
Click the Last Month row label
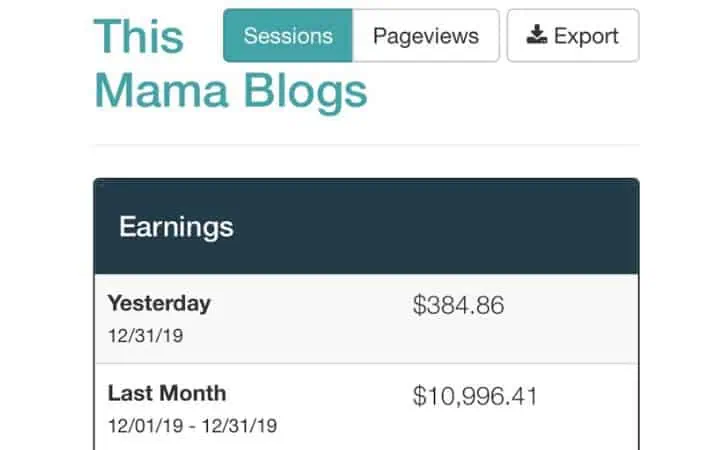167,393
